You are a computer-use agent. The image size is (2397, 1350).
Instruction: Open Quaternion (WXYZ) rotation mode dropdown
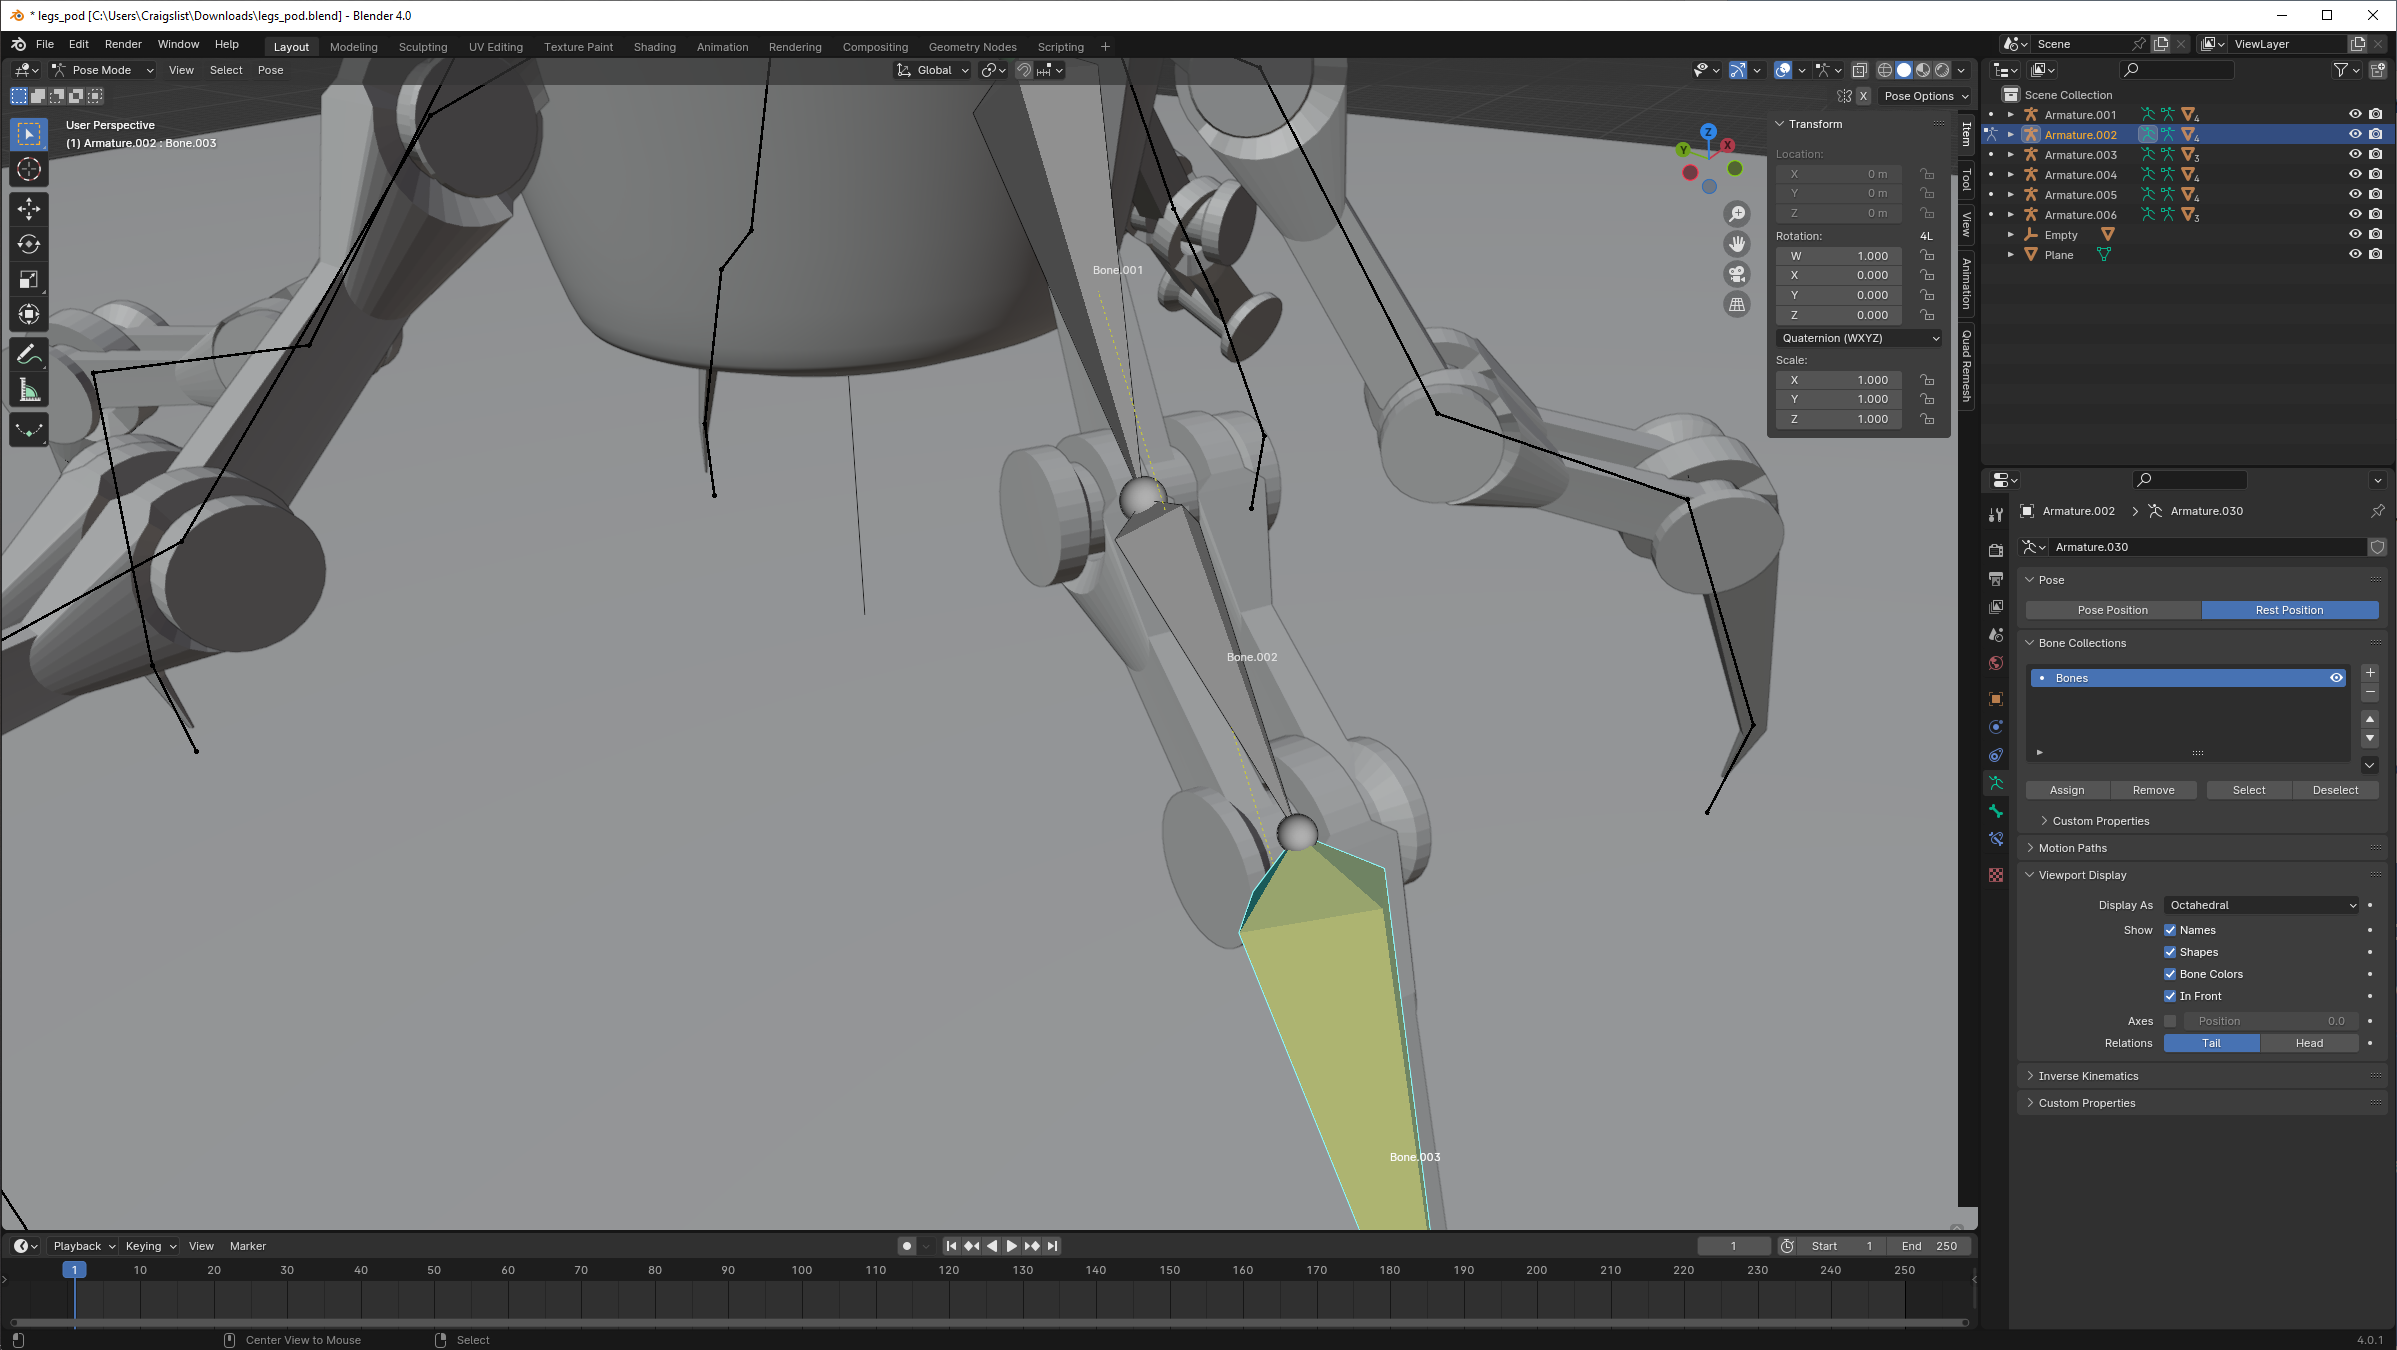click(1859, 338)
